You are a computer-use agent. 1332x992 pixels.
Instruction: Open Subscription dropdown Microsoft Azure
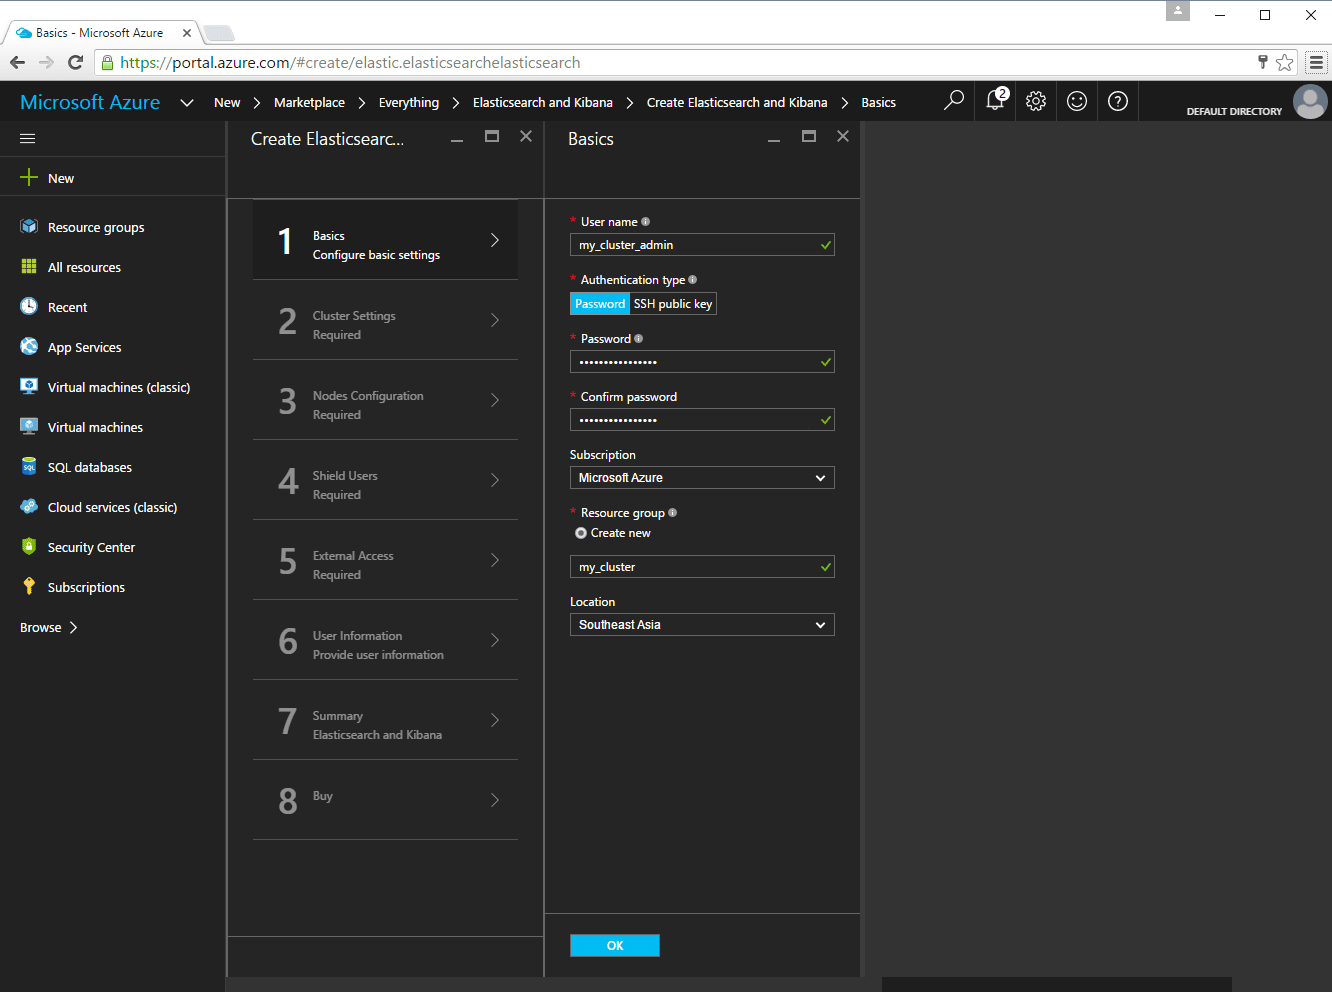702,478
